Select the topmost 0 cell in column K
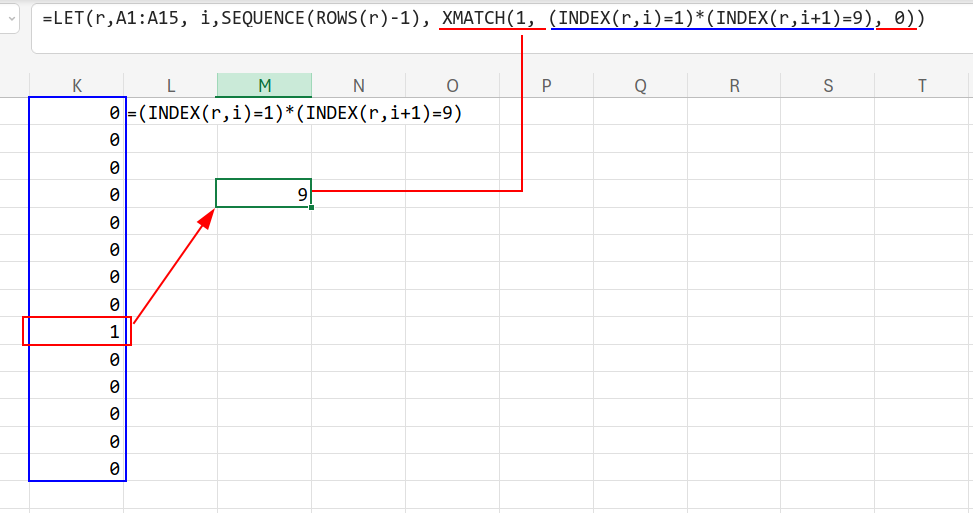Viewport: 973px width, 513px height. tap(77, 113)
